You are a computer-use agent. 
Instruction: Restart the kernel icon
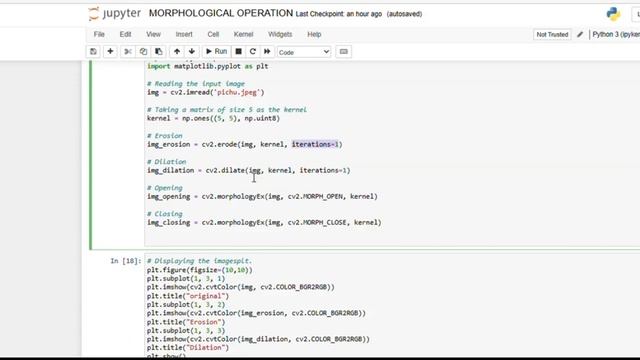(x=253, y=51)
